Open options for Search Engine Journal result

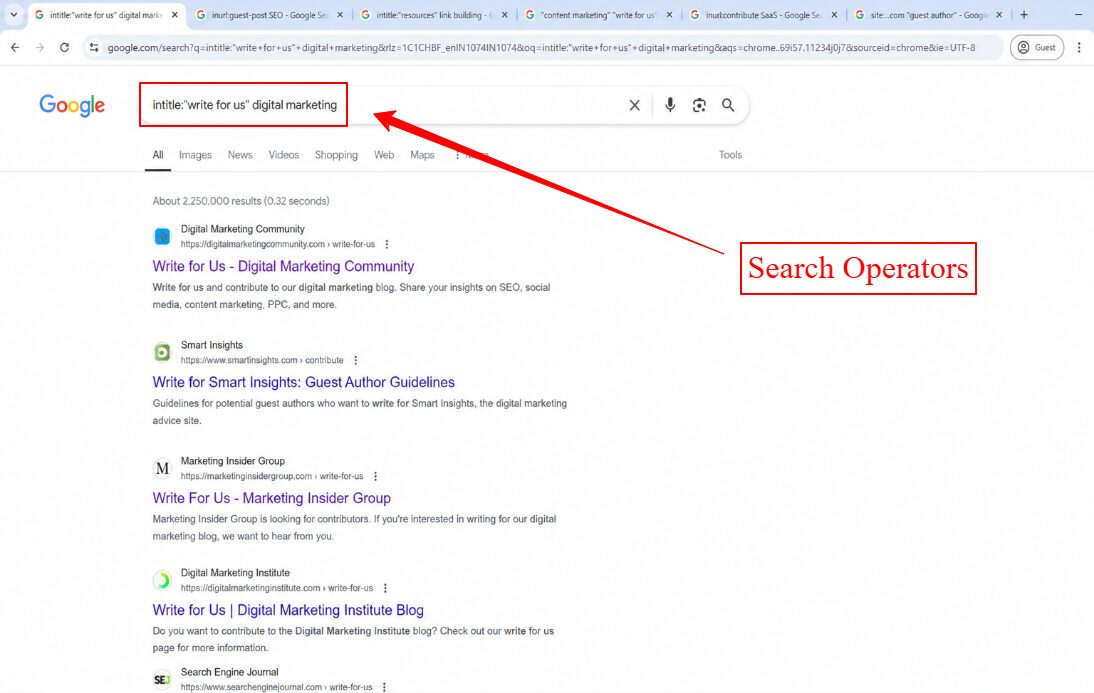click(384, 687)
